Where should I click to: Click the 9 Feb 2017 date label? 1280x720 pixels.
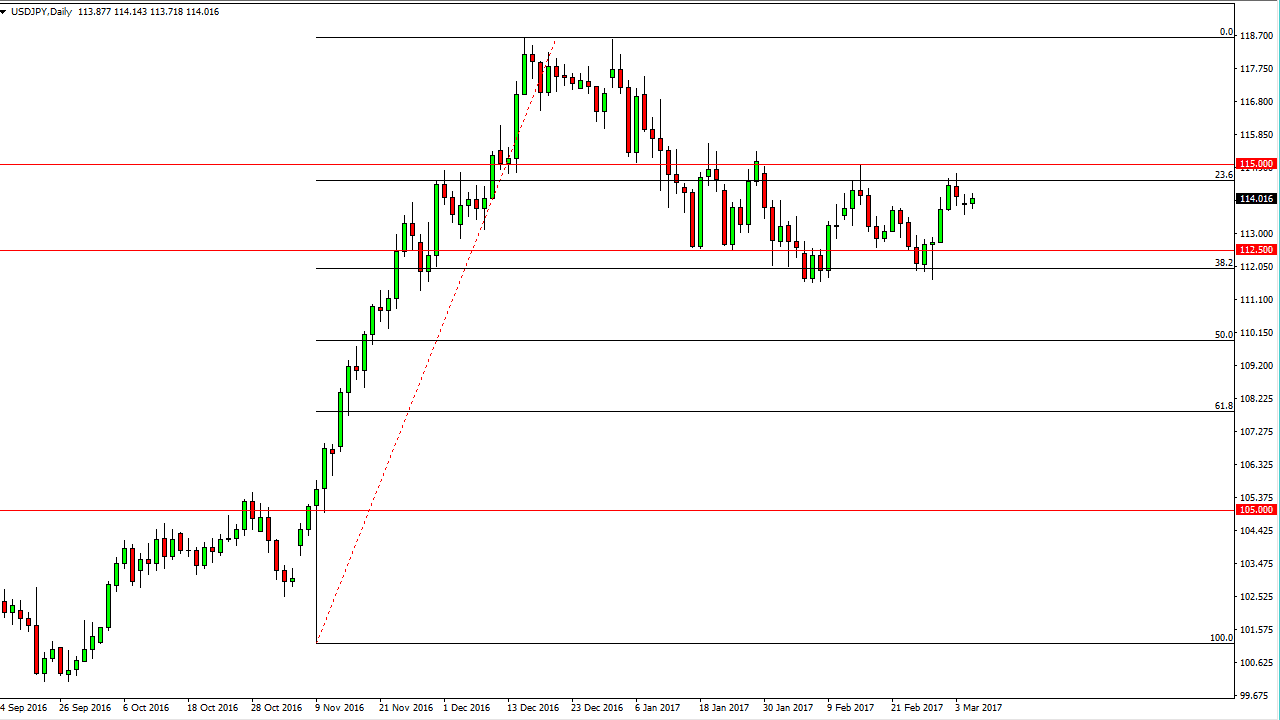point(851,708)
